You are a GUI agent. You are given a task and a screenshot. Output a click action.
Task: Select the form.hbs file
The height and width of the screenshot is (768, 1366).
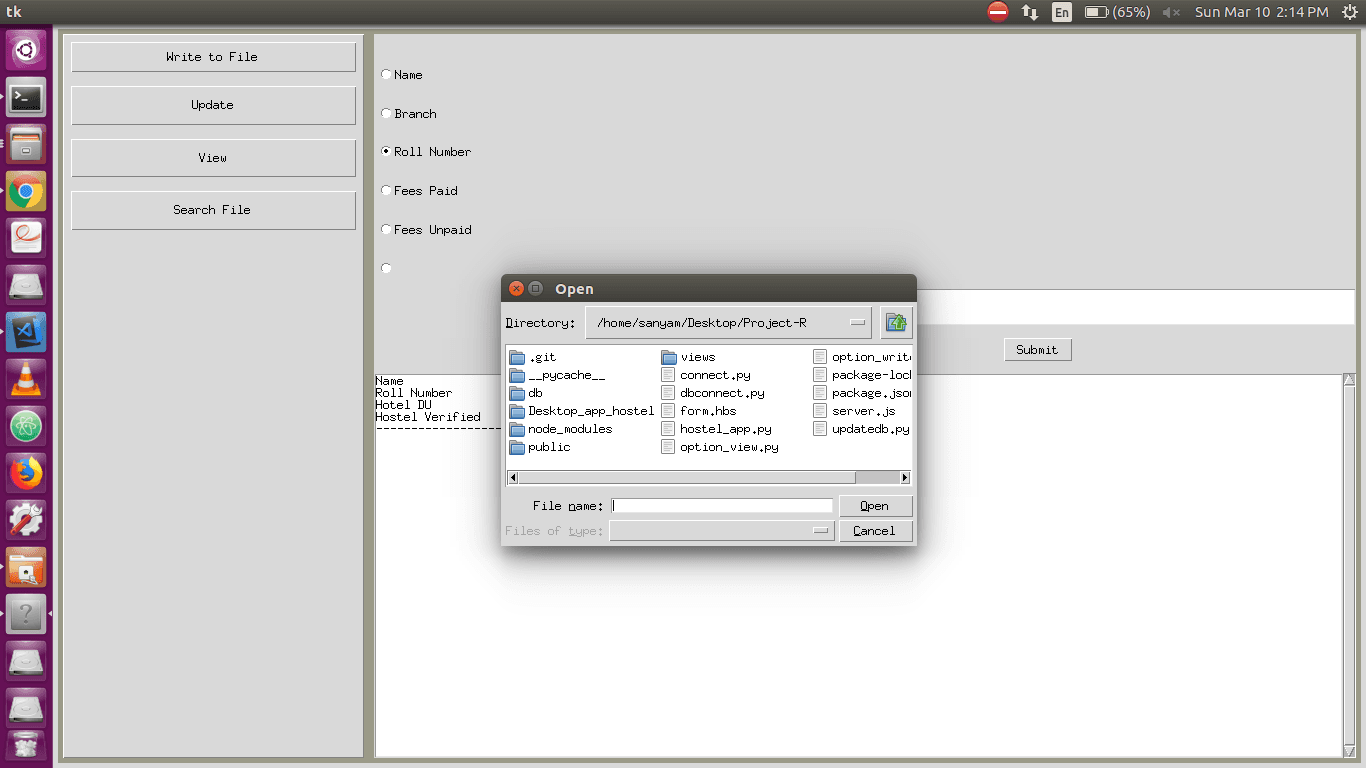[x=699, y=411]
